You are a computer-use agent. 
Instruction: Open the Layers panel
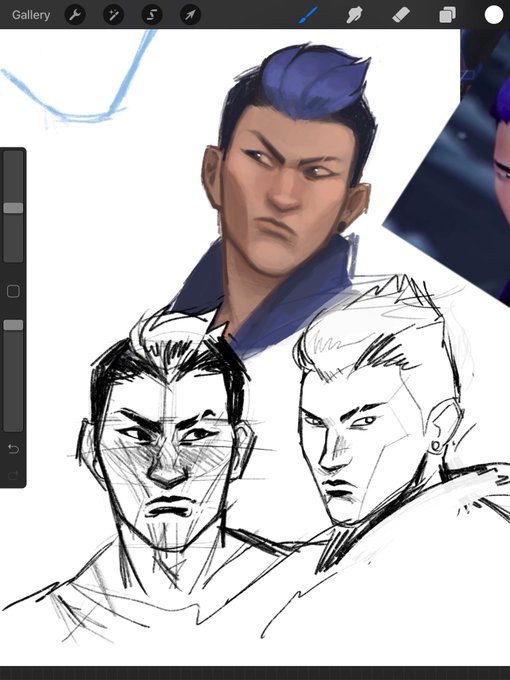click(448, 15)
